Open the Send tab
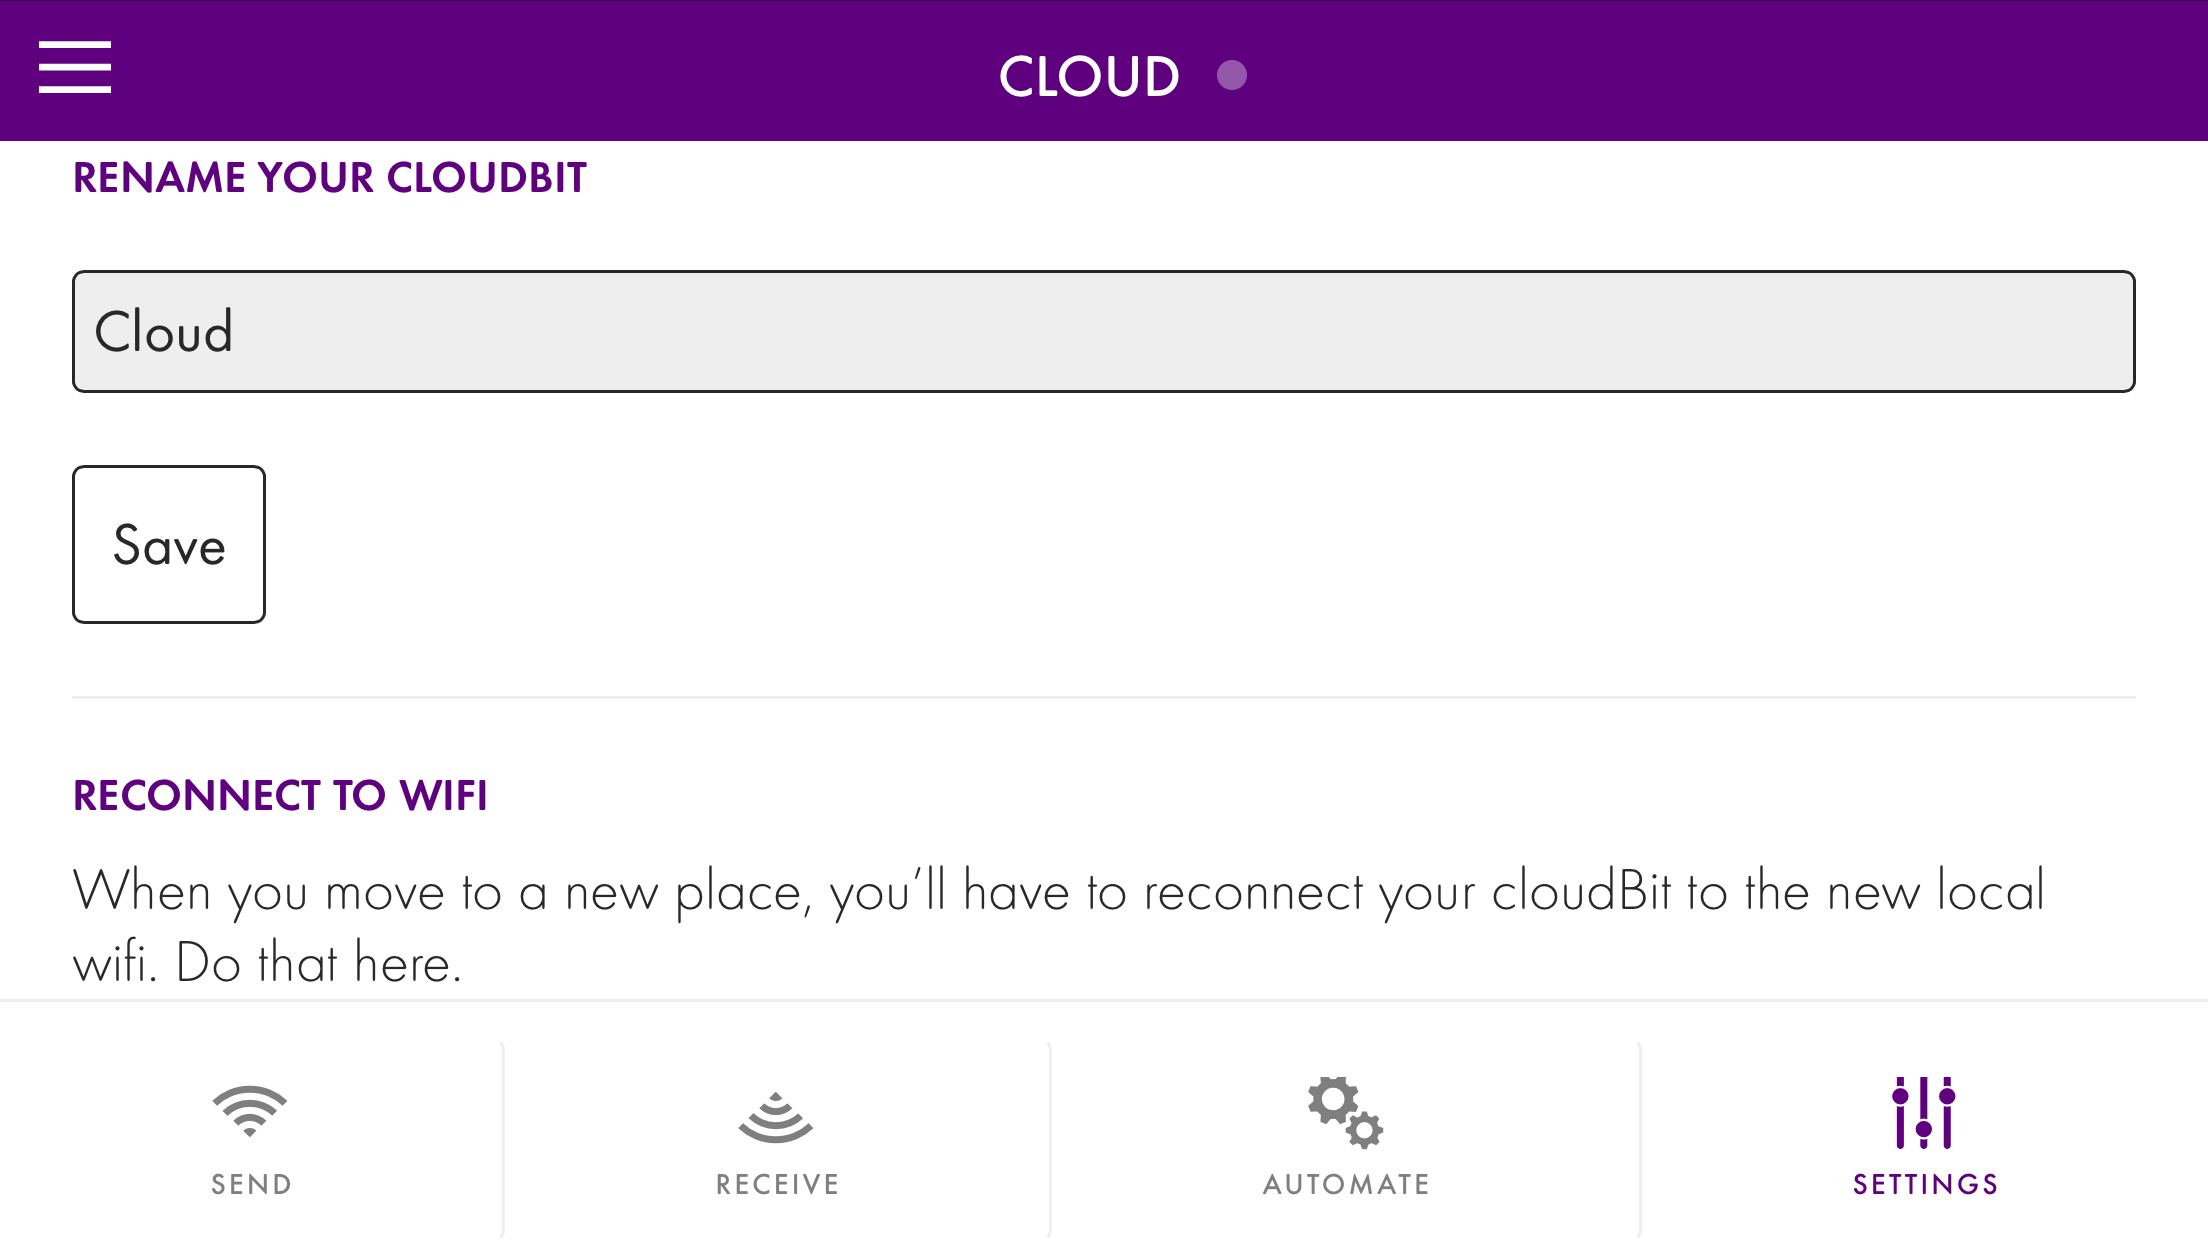This screenshot has height=1242, width=2208. tap(251, 1140)
